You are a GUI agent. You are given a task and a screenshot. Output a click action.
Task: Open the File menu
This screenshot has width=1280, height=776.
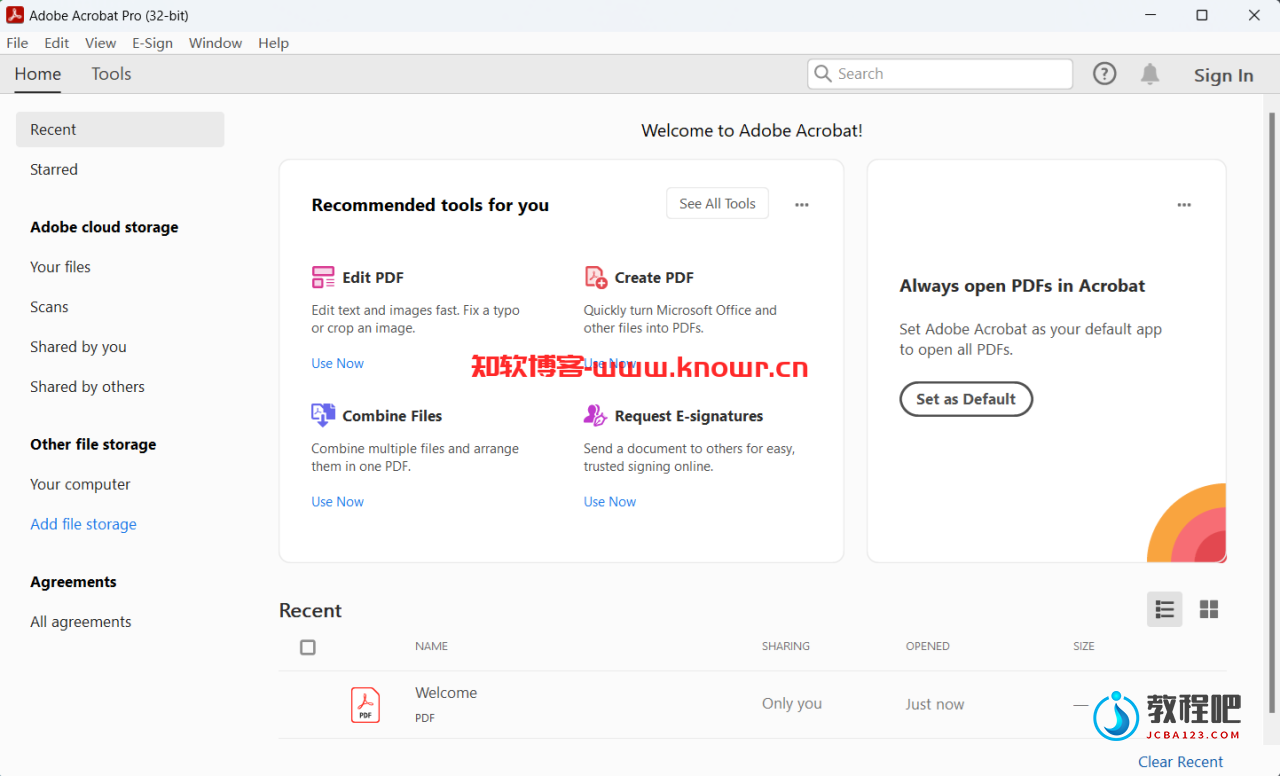click(x=17, y=43)
